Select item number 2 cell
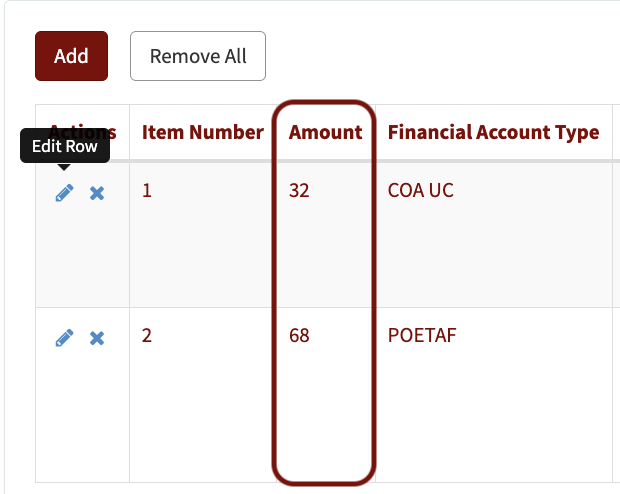The image size is (620, 494). click(x=147, y=335)
